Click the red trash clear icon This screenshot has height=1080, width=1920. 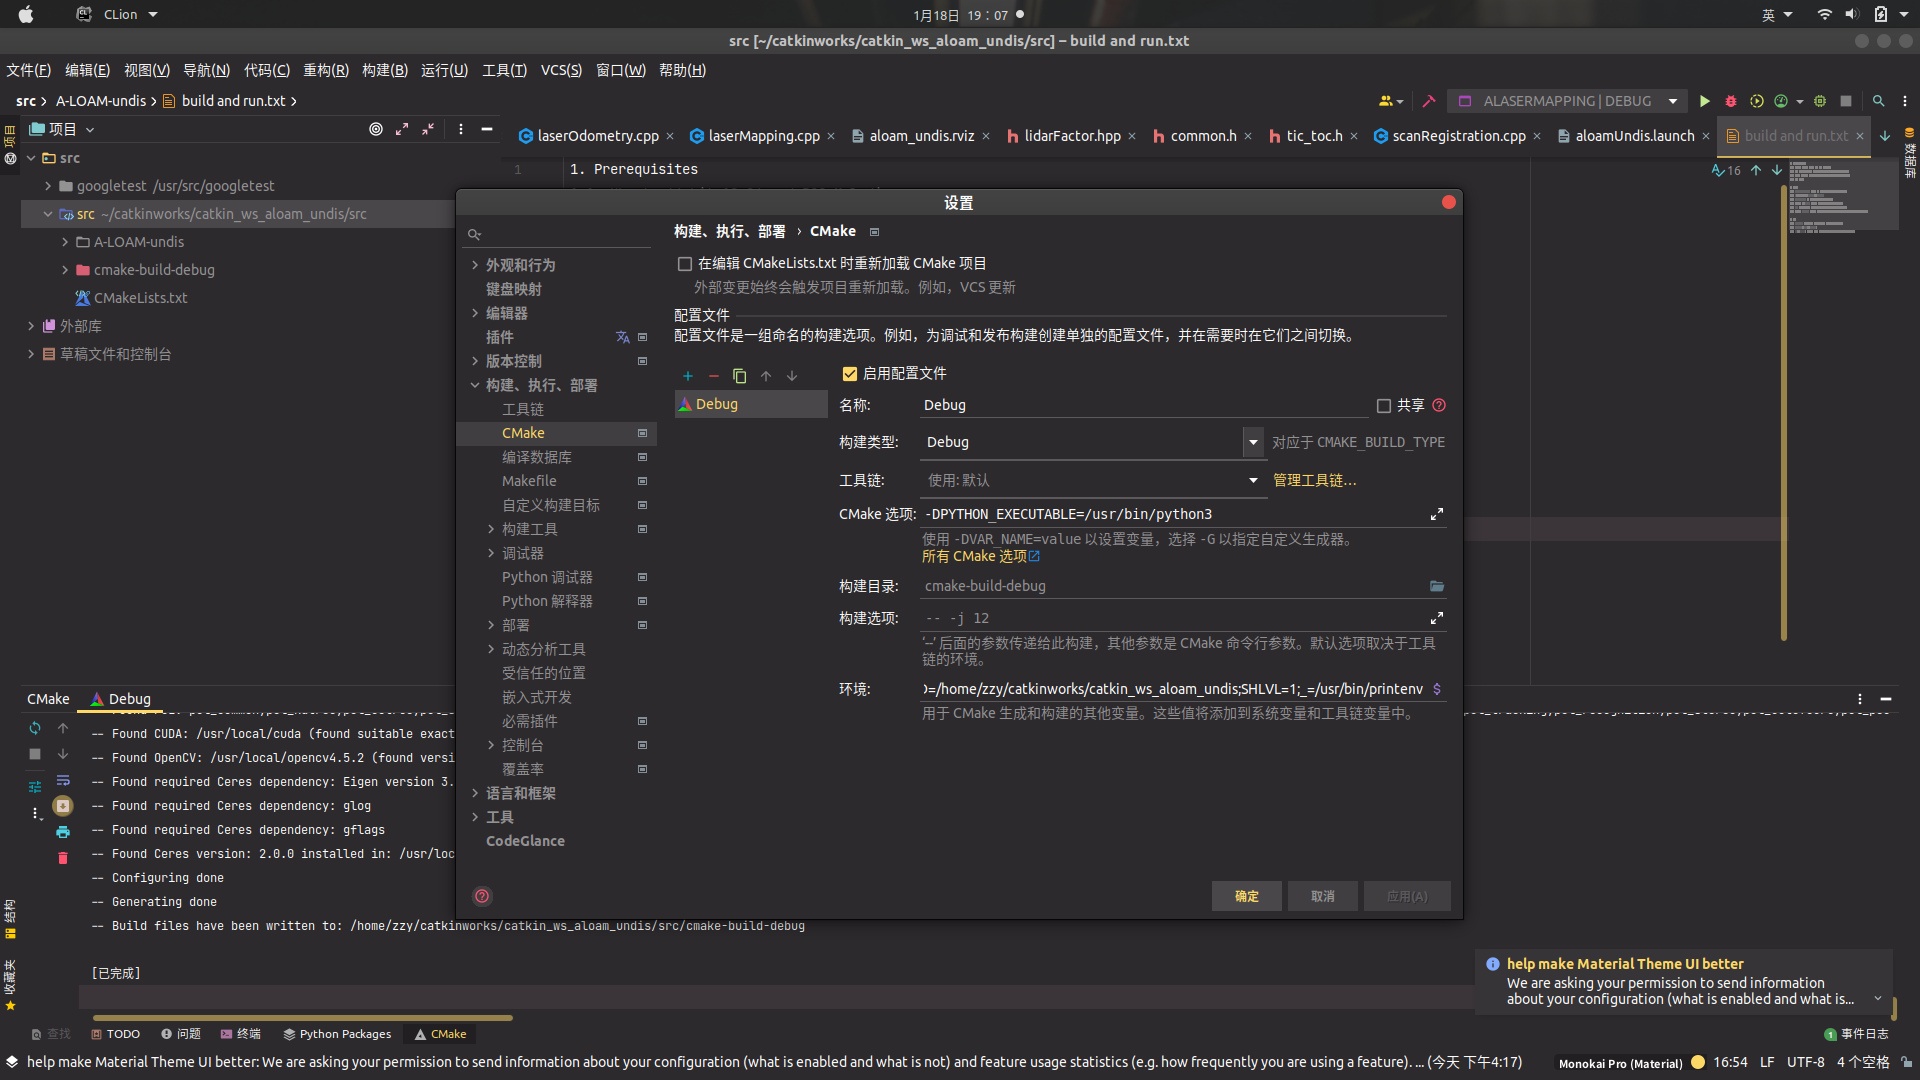tap(63, 858)
